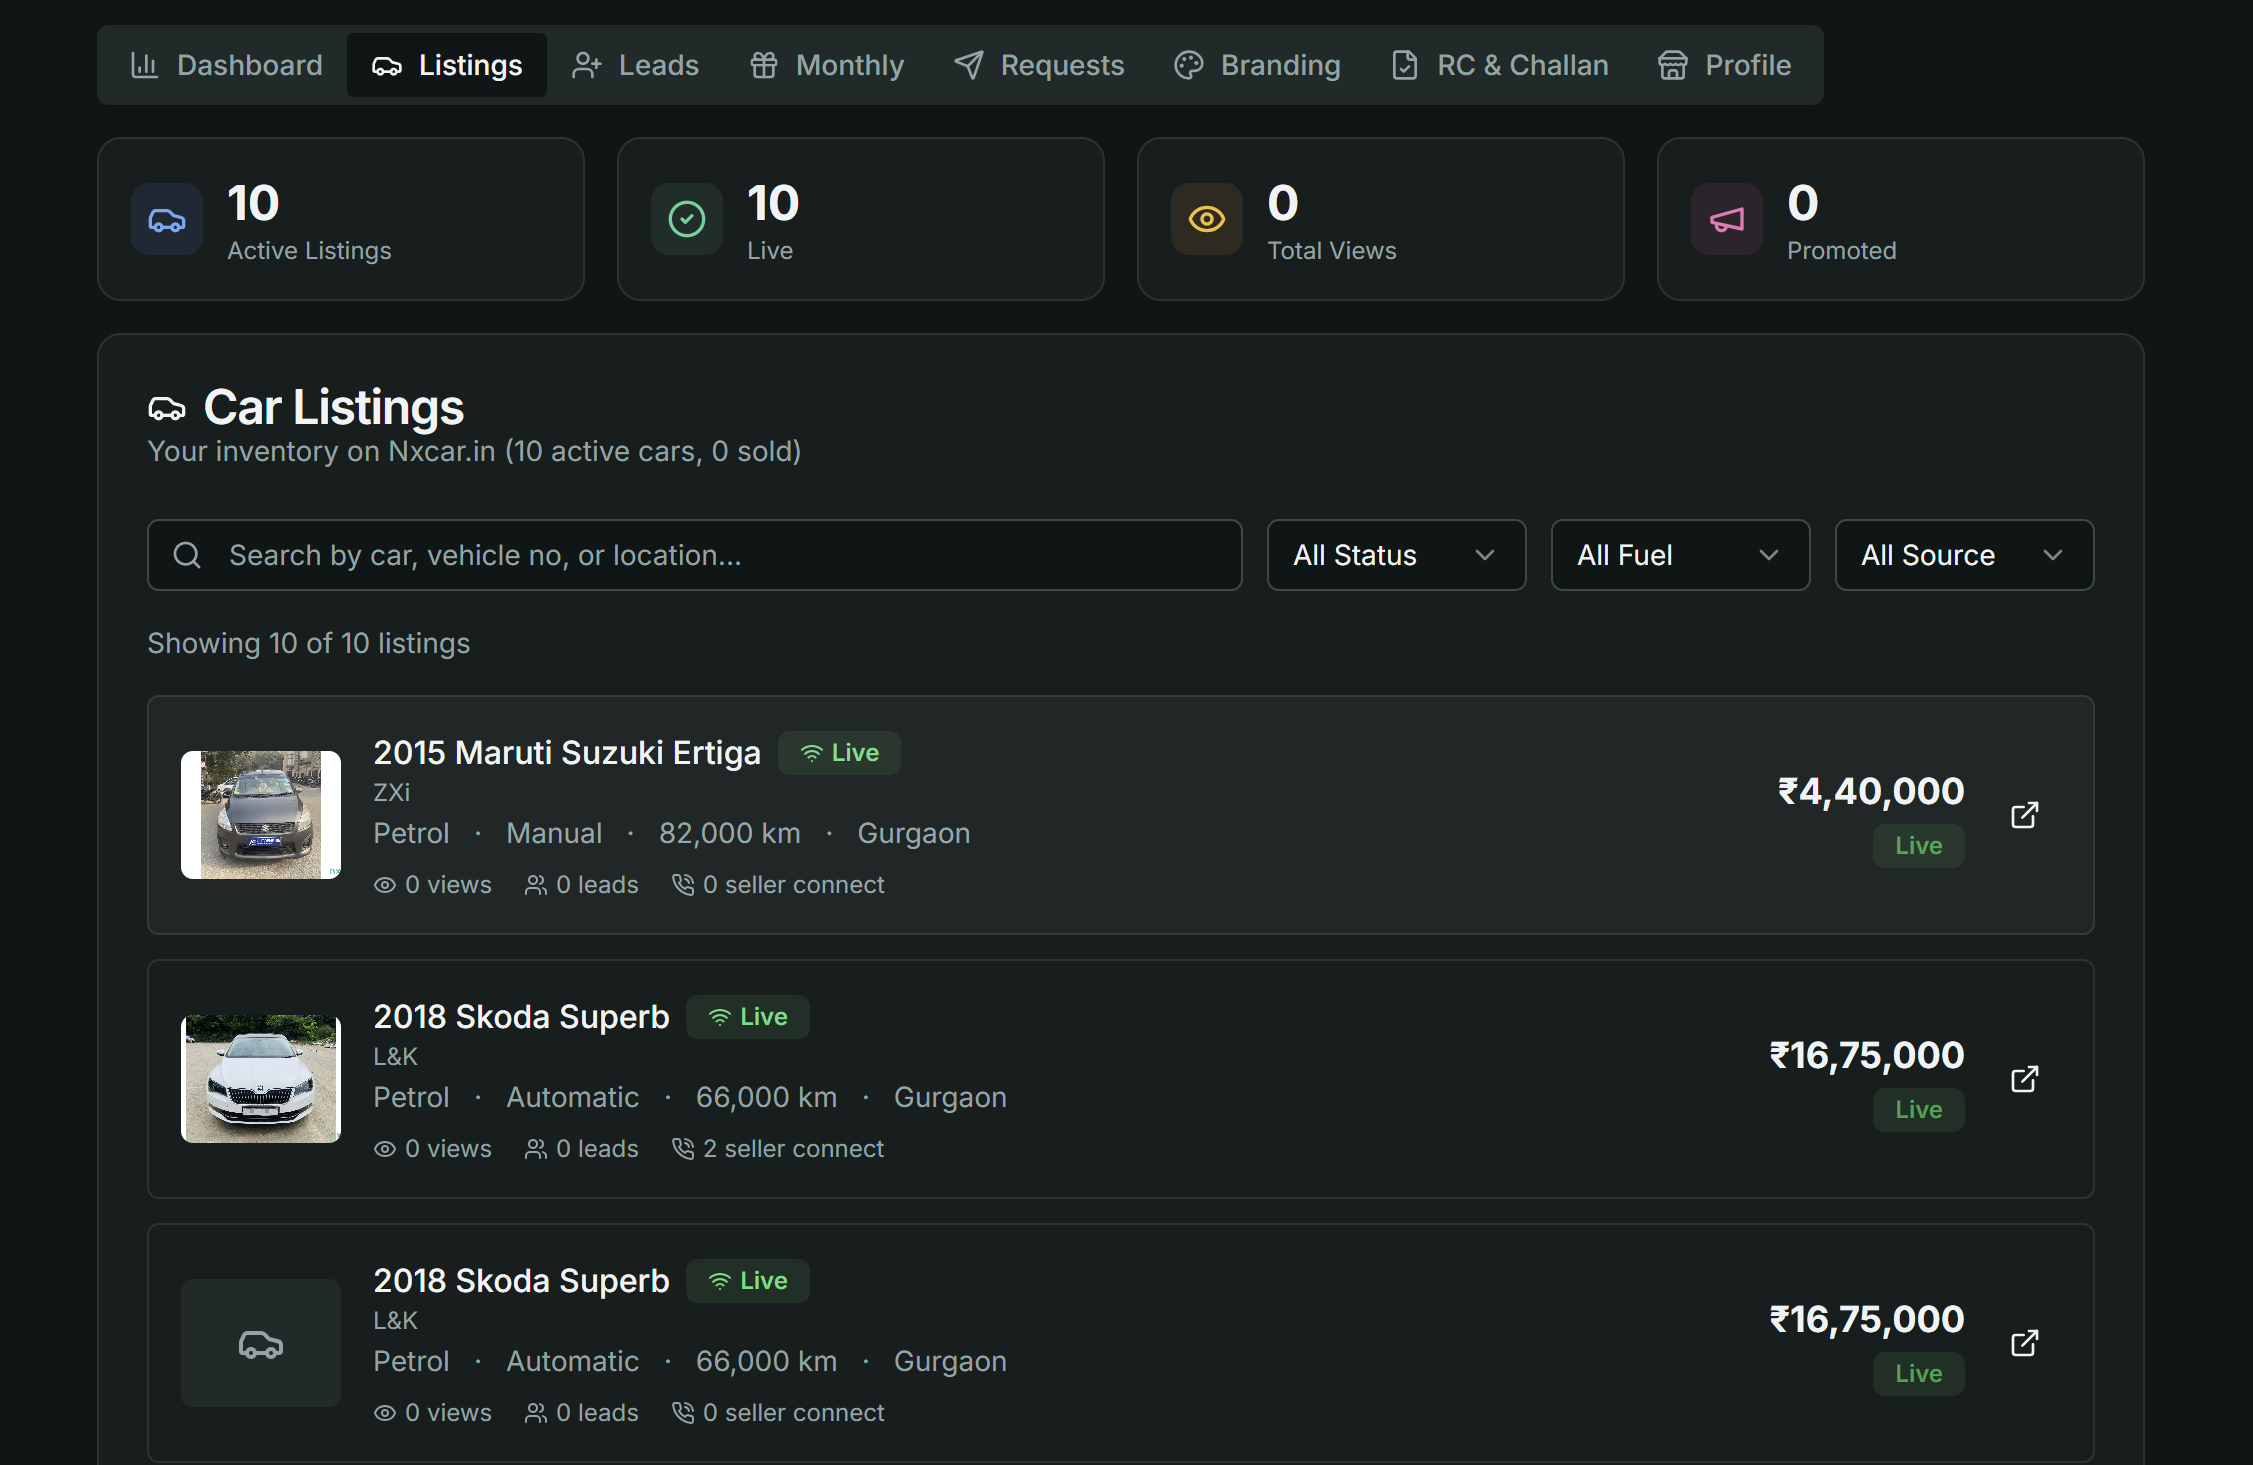Click Live badge beside Skoda Superb title without photo

click(747, 1281)
